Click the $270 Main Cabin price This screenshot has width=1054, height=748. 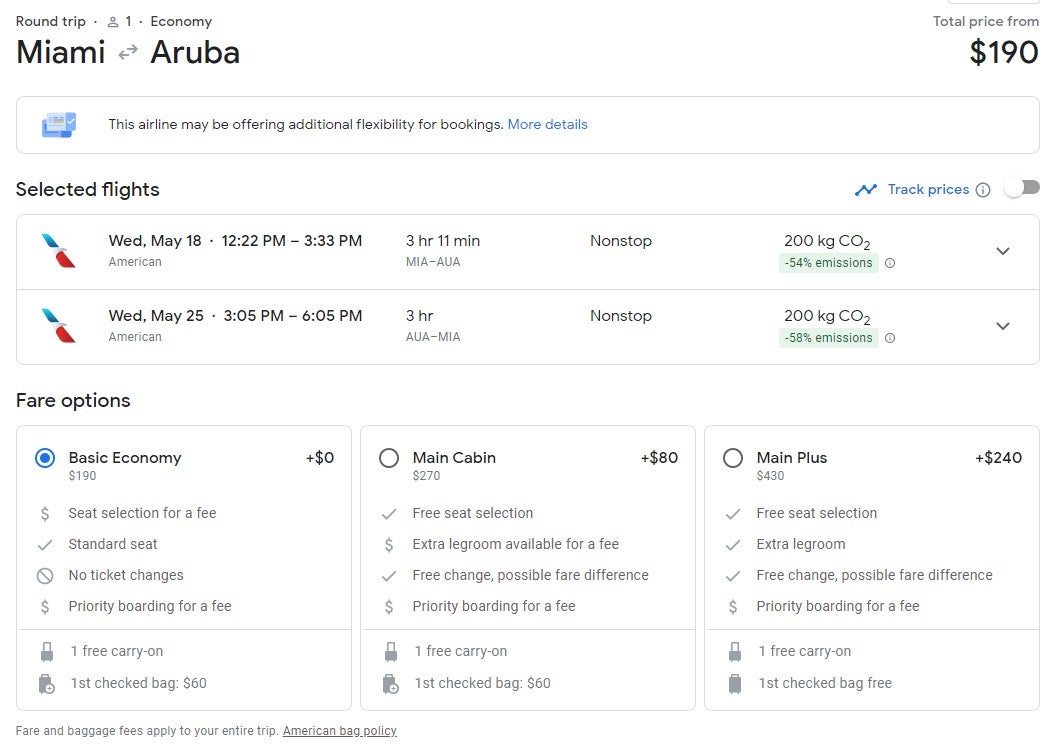(x=426, y=476)
